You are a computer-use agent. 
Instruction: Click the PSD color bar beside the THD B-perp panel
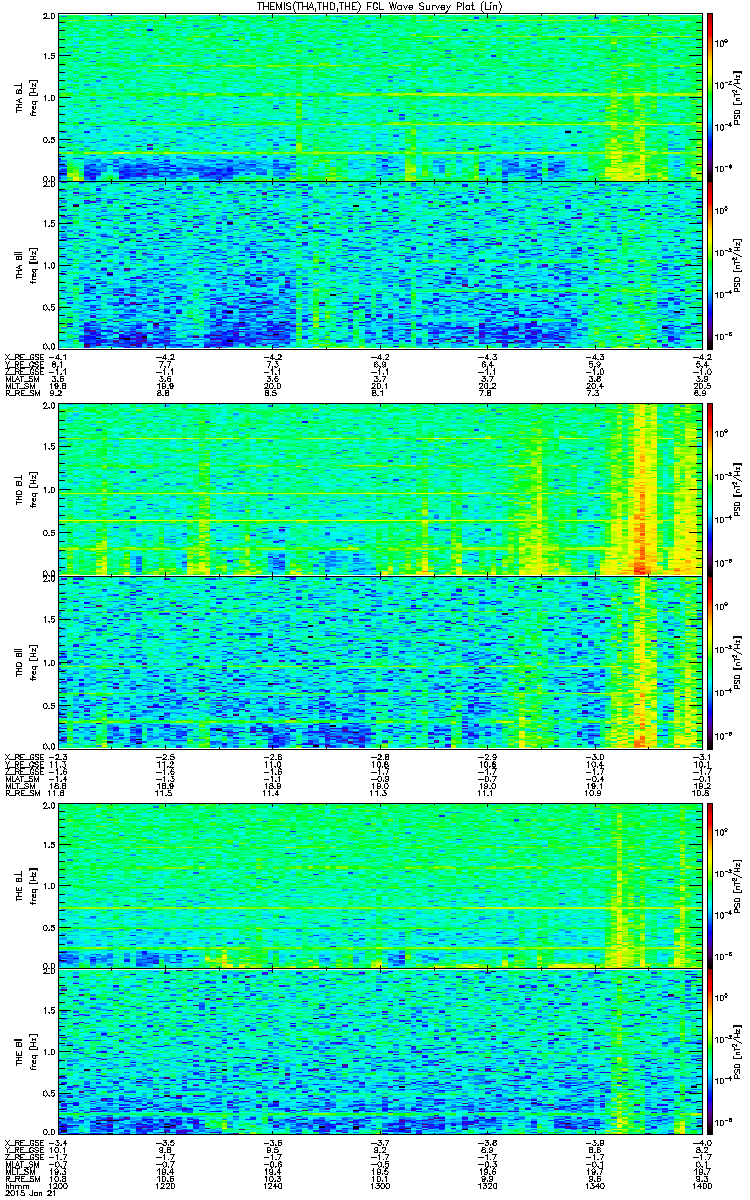710,489
